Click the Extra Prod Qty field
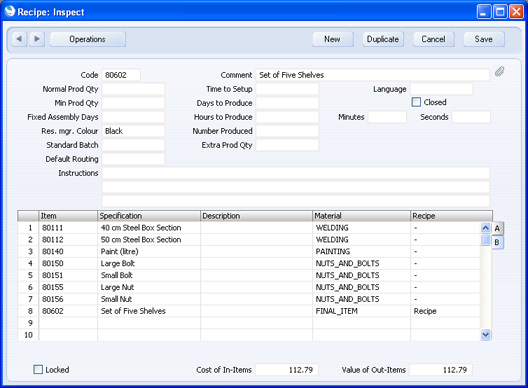This screenshot has height=388, width=528. click(287, 145)
